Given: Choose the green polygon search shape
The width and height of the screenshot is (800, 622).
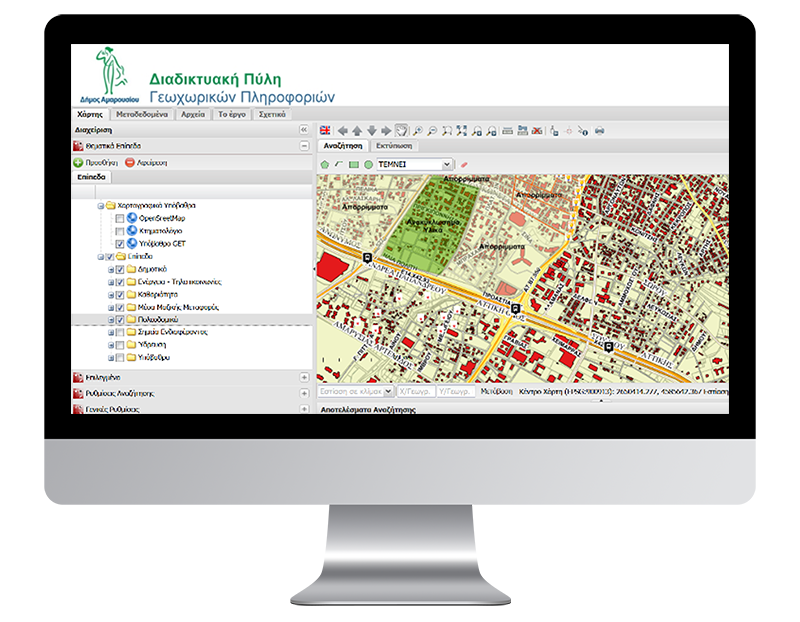Looking at the screenshot, I should coord(324,164).
